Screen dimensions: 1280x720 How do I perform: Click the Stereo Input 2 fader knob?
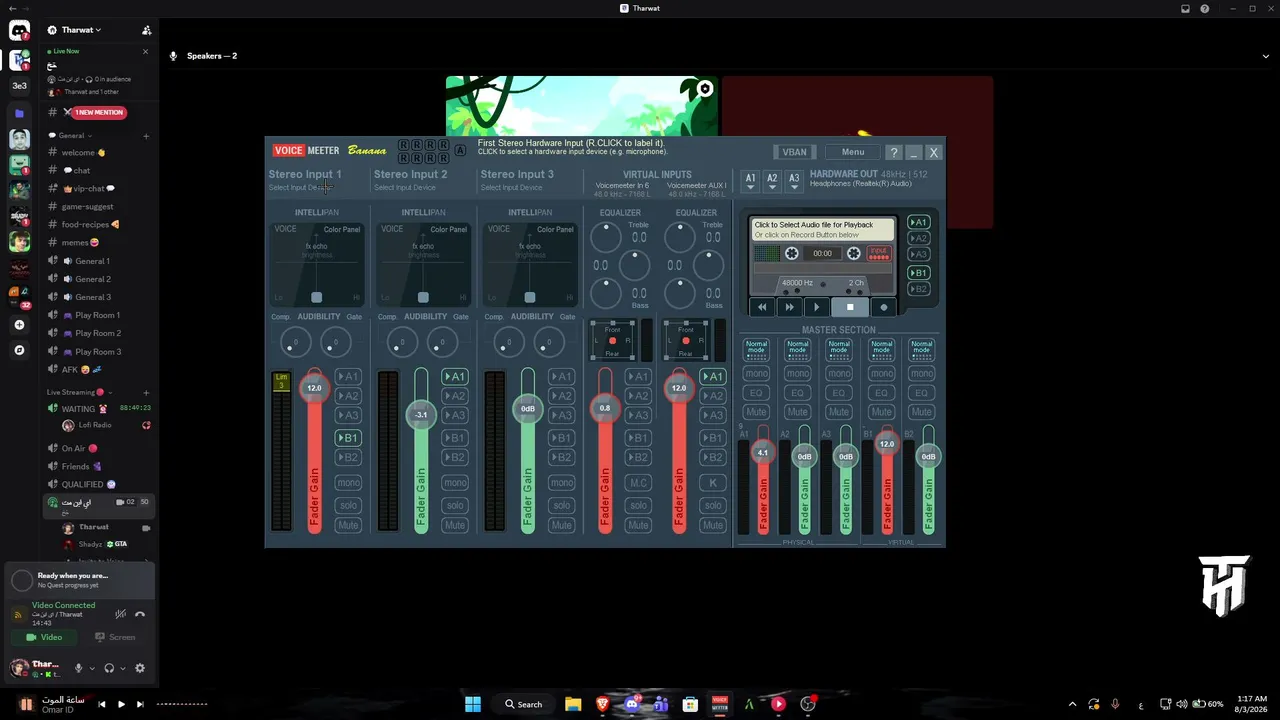[421, 414]
